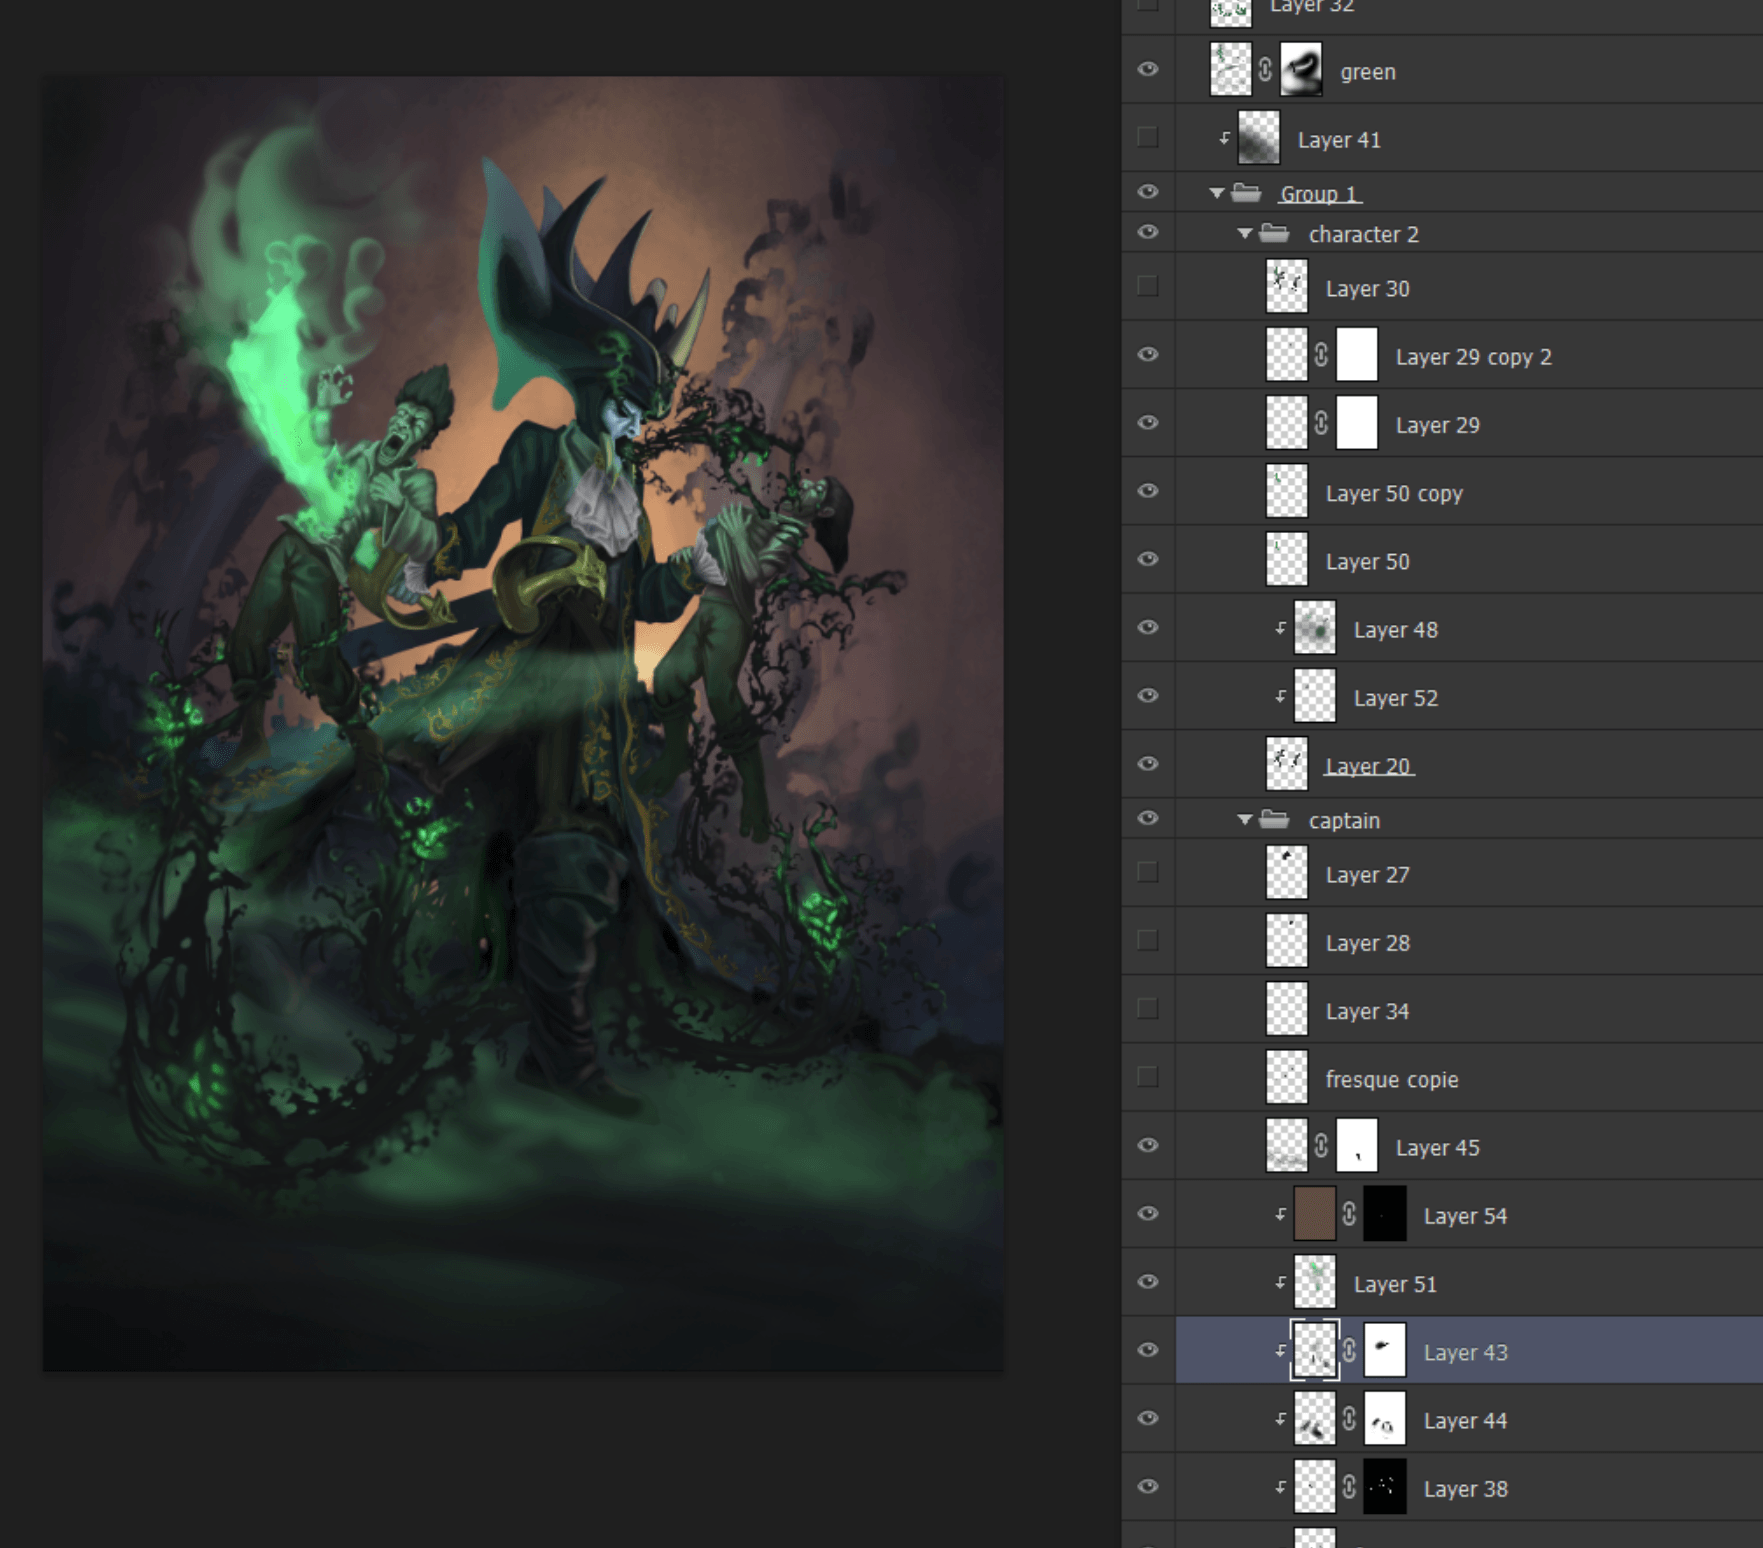Viewport: 1763px width, 1548px height.
Task: Collapse the Group 1 folder
Action: pyautogui.click(x=1217, y=193)
